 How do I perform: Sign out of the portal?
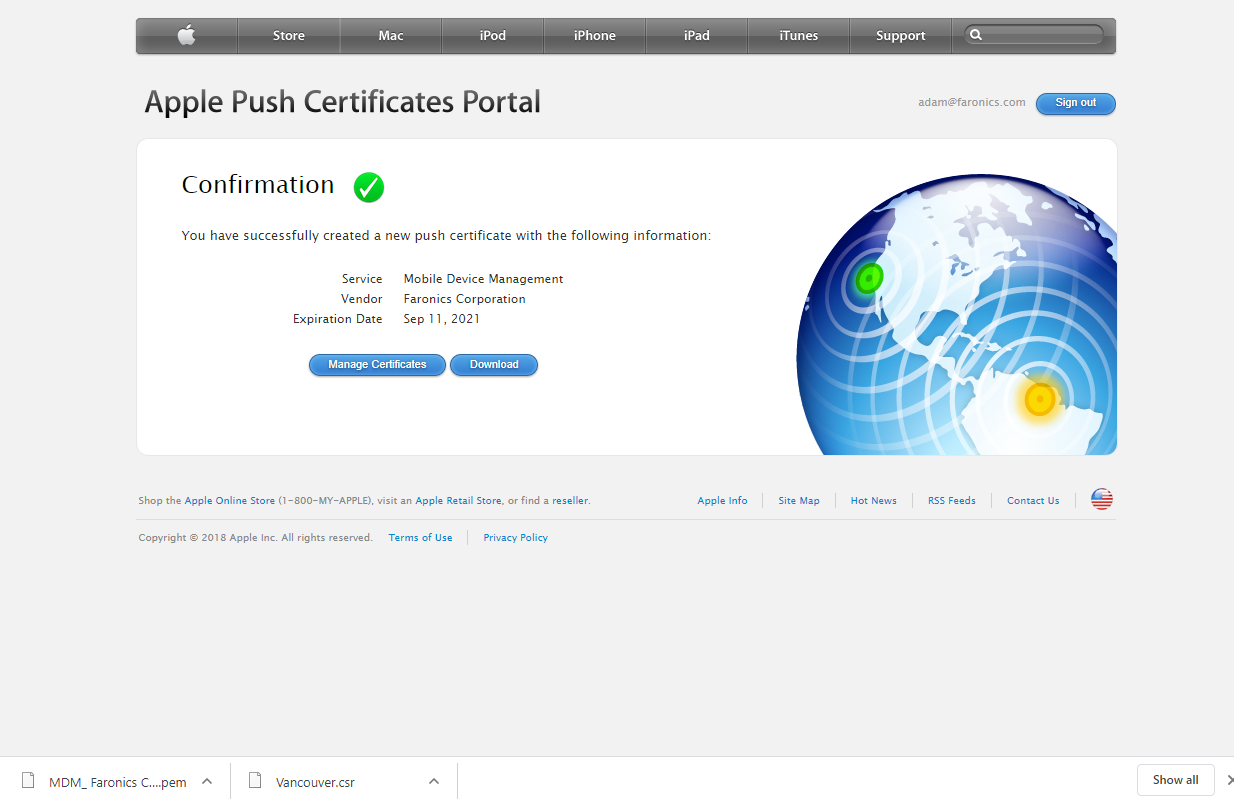point(1075,103)
